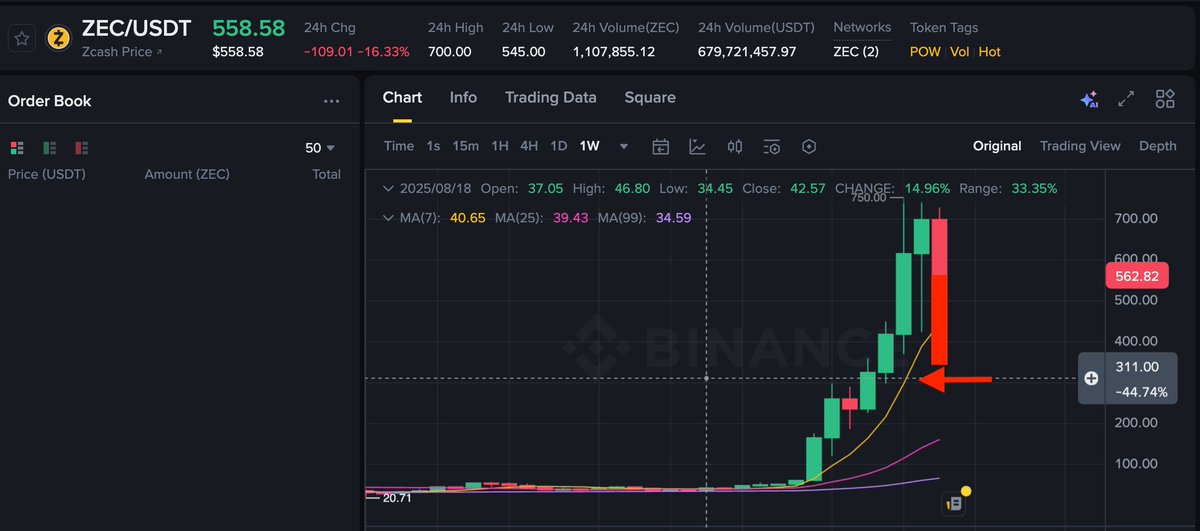The height and width of the screenshot is (531, 1200).
Task: Select the 15m interval
Action: (x=465, y=146)
